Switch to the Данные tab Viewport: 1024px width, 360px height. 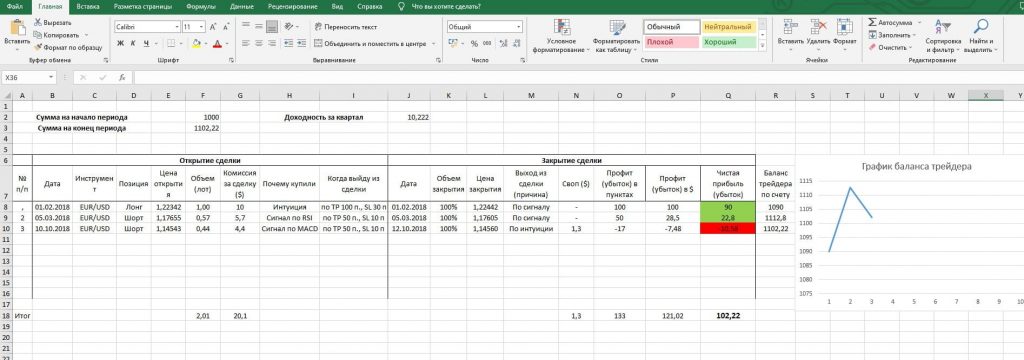point(243,6)
